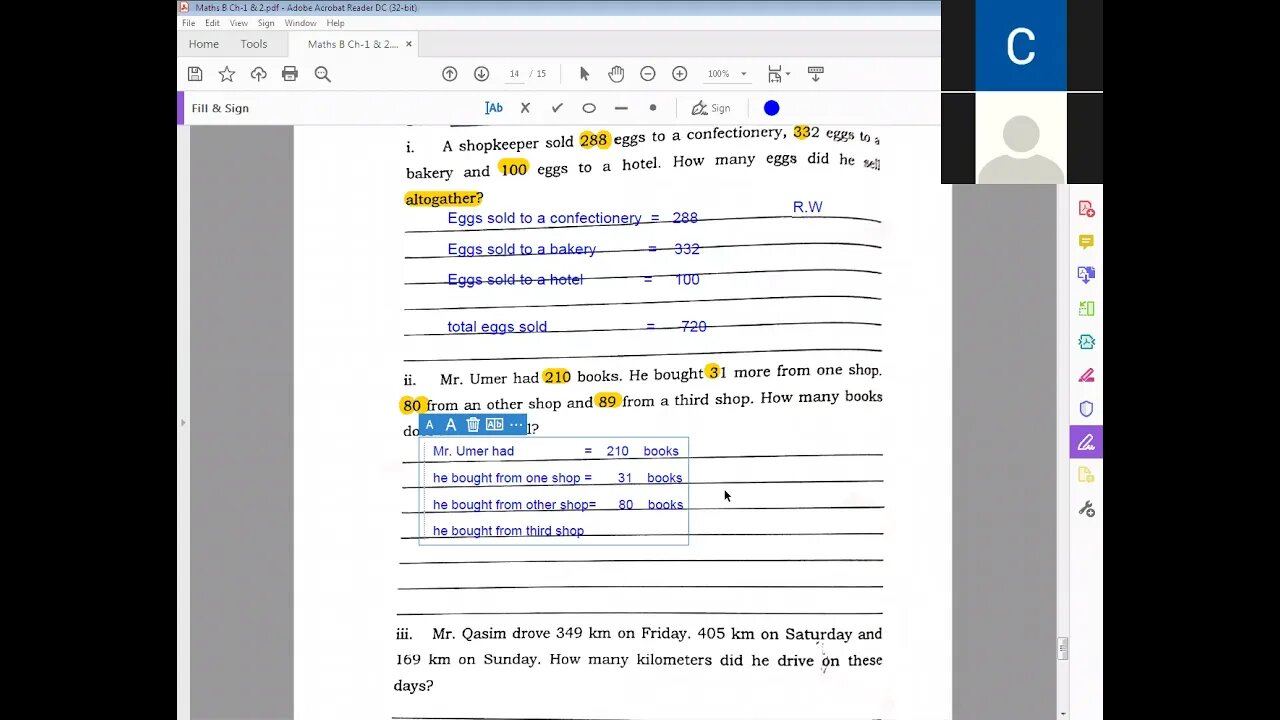Increase text size with large A button
Viewport: 1280px width, 720px height.
pos(451,425)
